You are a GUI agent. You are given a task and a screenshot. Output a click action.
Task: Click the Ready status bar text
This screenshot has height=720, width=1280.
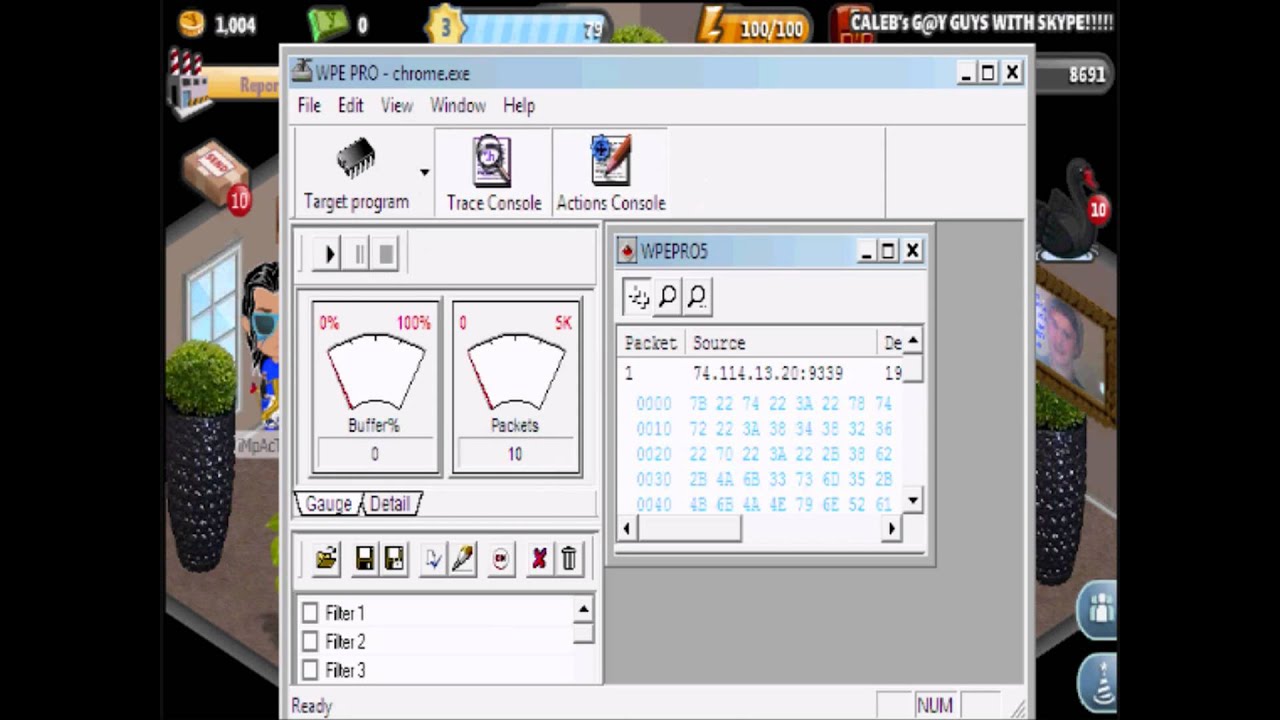coord(311,706)
